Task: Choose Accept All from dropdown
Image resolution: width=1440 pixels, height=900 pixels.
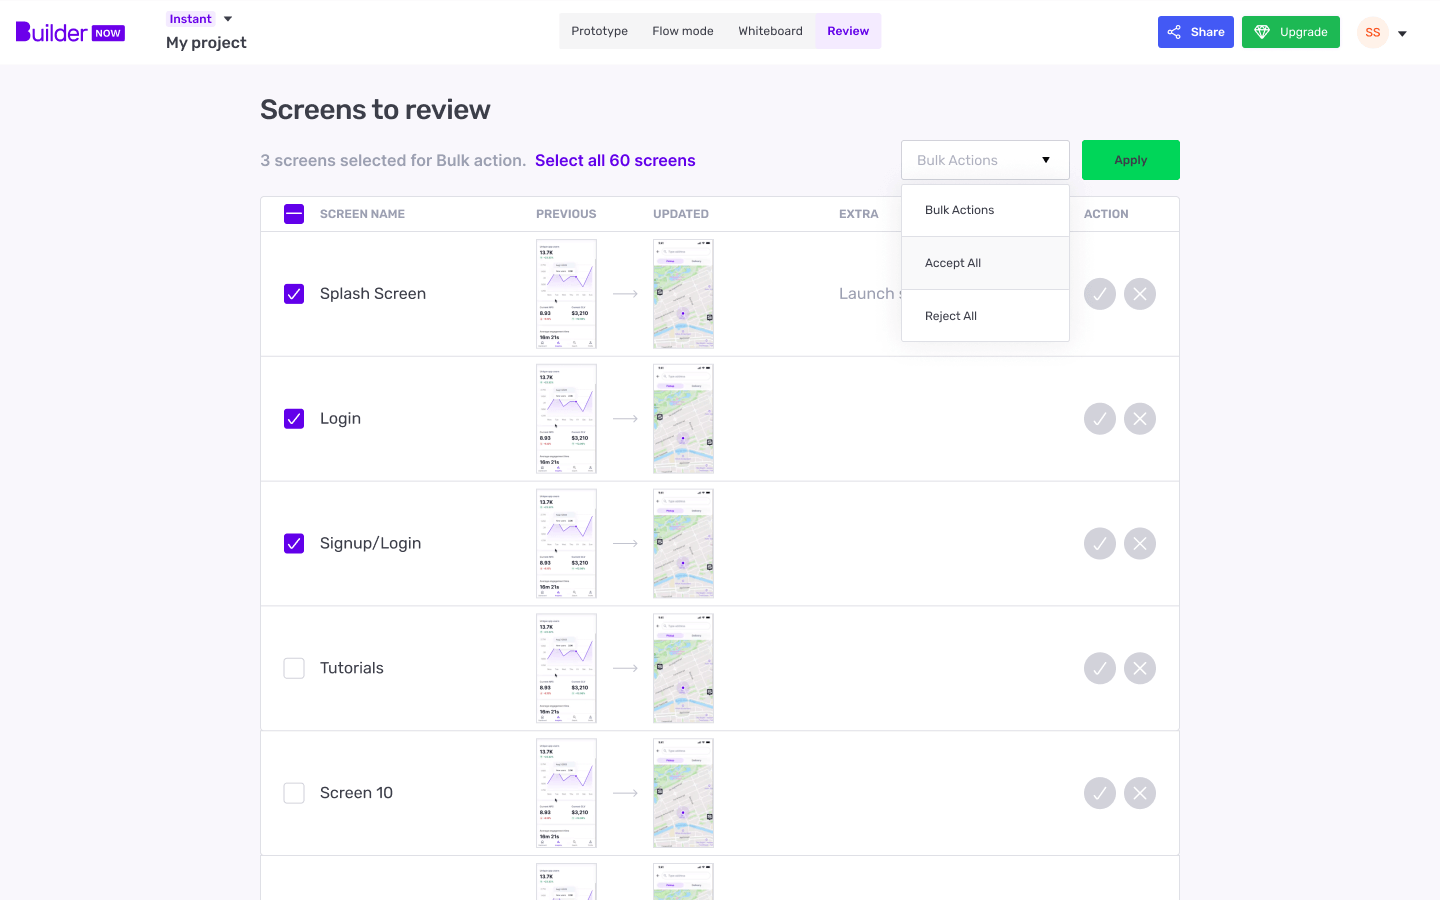Action: [985, 263]
